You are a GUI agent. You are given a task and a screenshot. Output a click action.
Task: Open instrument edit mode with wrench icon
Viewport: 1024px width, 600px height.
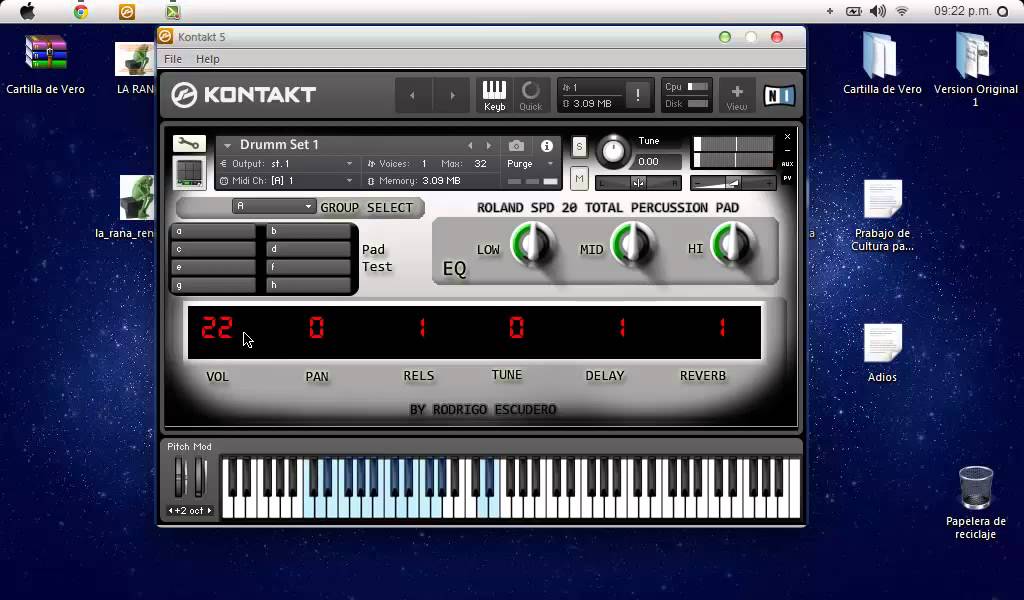[189, 144]
